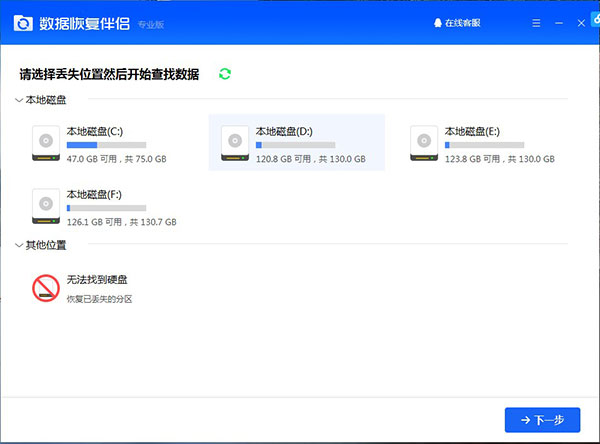Viewport: 600px width, 444px height.
Task: Select the drive icon for 本地磁盘(D:)
Action: tap(235, 143)
